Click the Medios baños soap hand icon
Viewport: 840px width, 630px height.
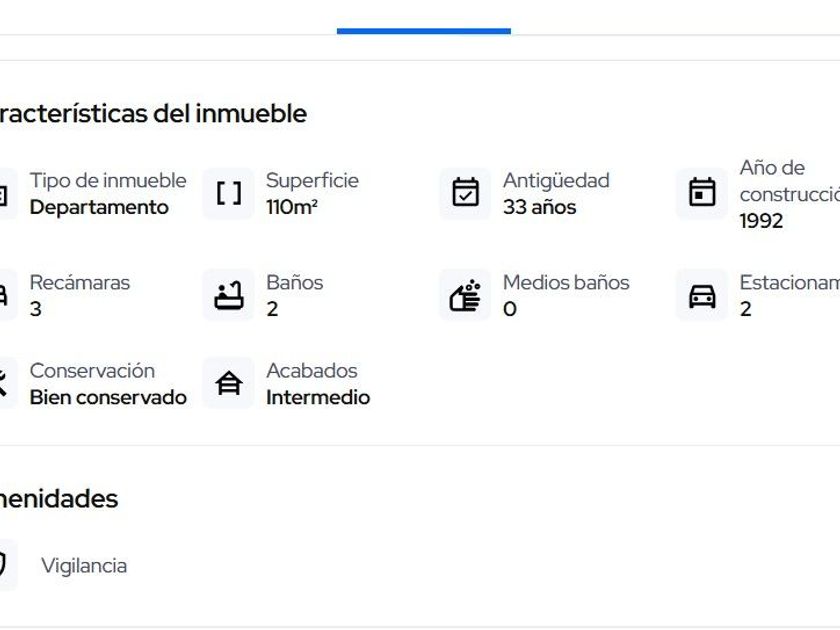(x=465, y=295)
